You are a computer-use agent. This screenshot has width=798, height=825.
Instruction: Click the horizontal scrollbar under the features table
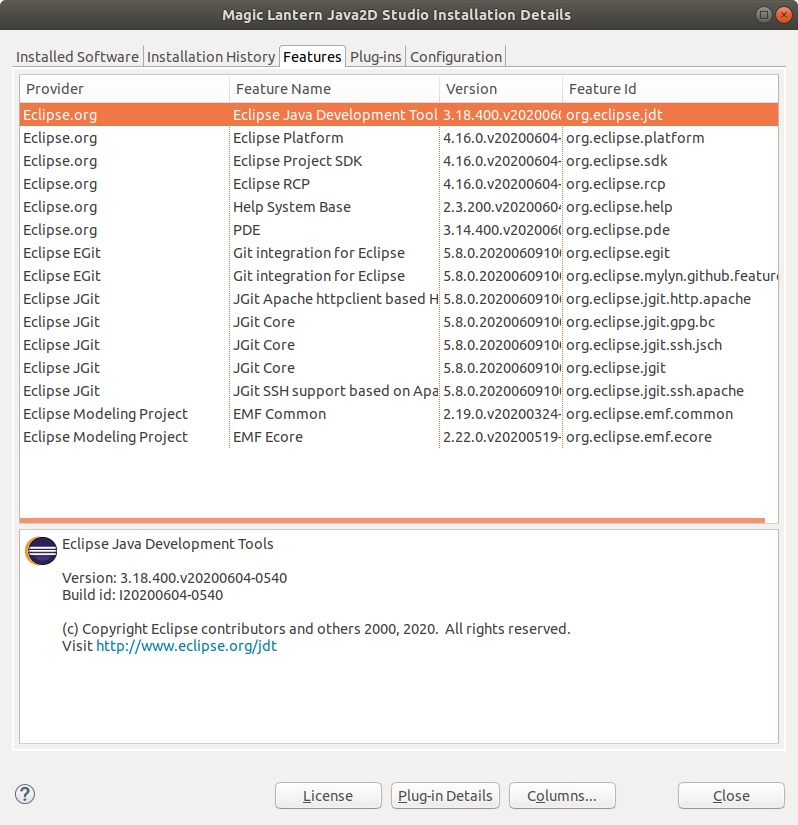click(x=392, y=520)
